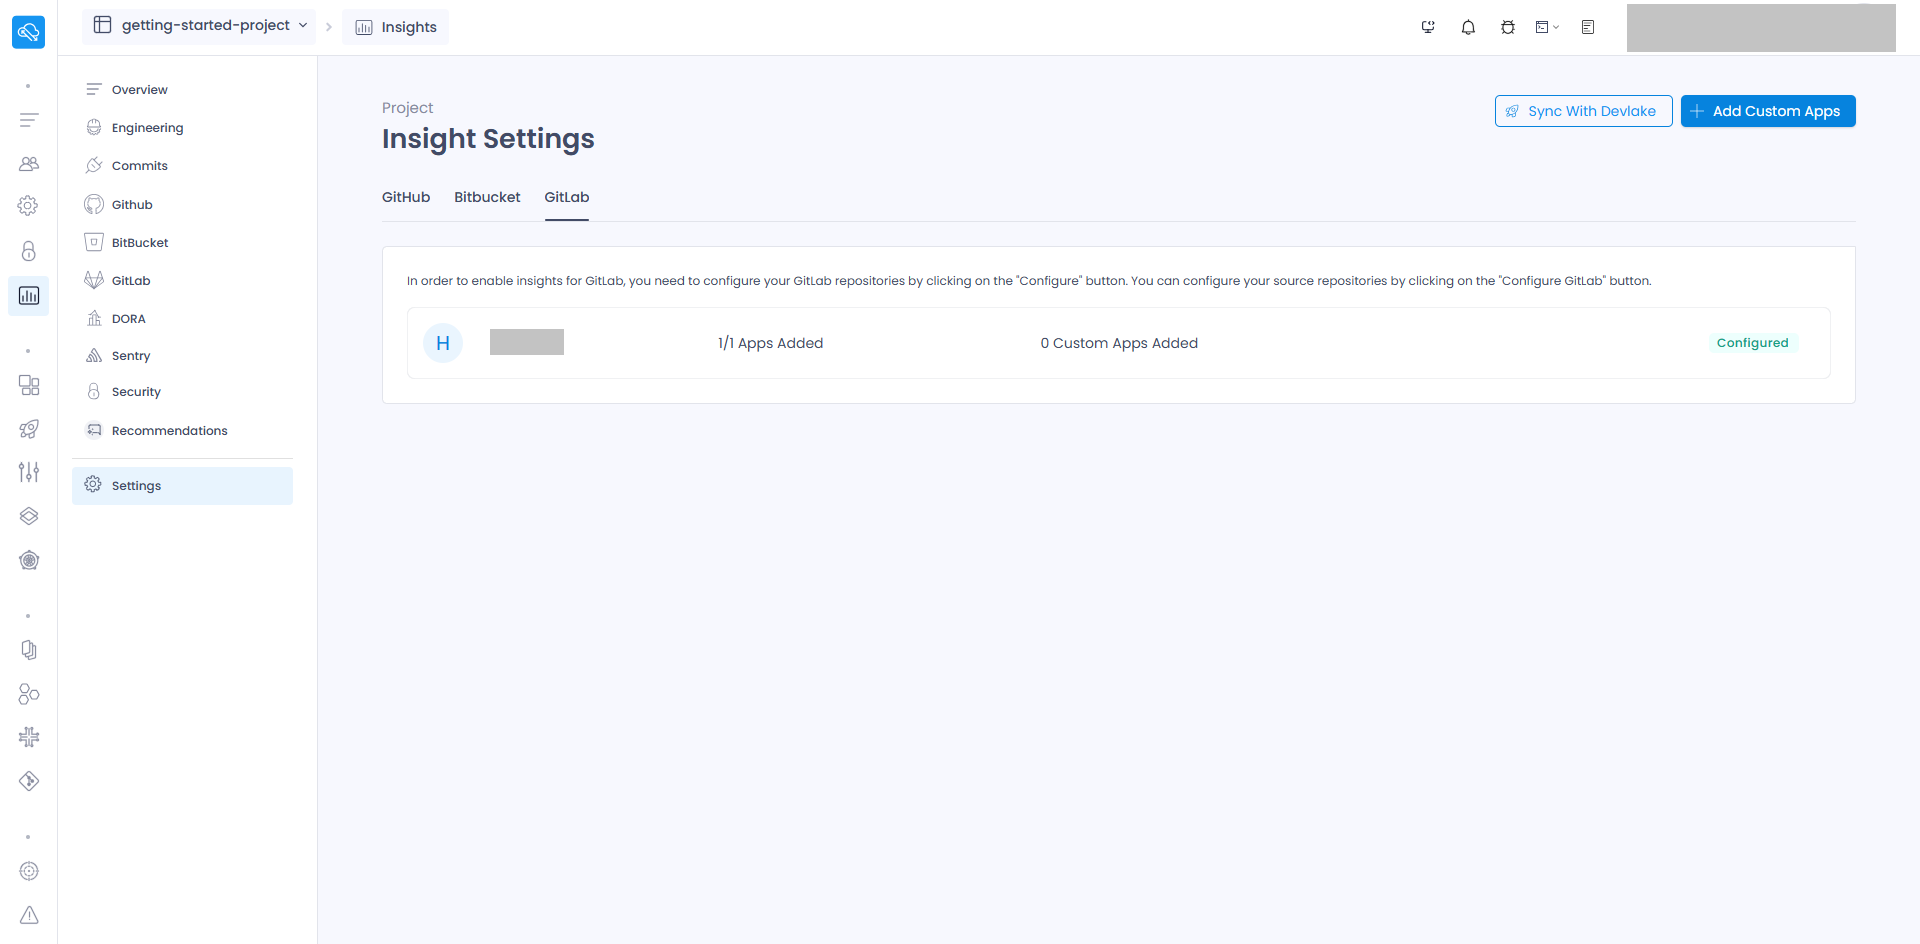Click the Configured status badge
The height and width of the screenshot is (944, 1920).
[x=1752, y=343]
